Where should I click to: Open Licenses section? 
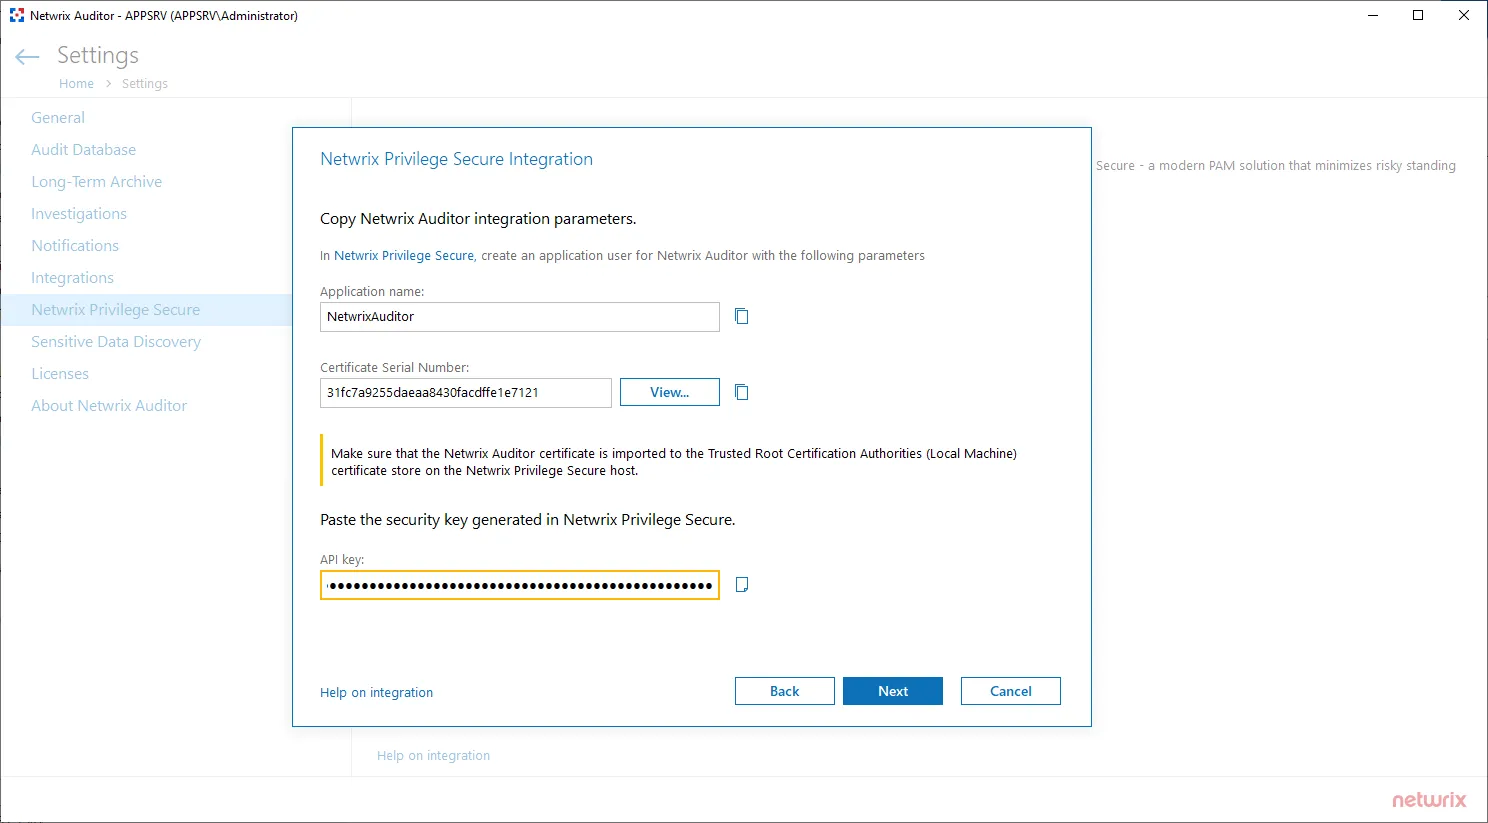(60, 374)
